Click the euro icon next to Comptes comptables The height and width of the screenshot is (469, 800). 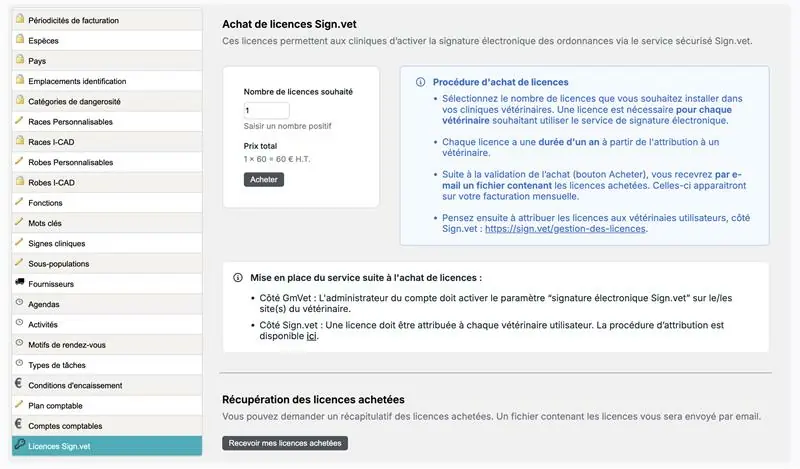tap(19, 425)
